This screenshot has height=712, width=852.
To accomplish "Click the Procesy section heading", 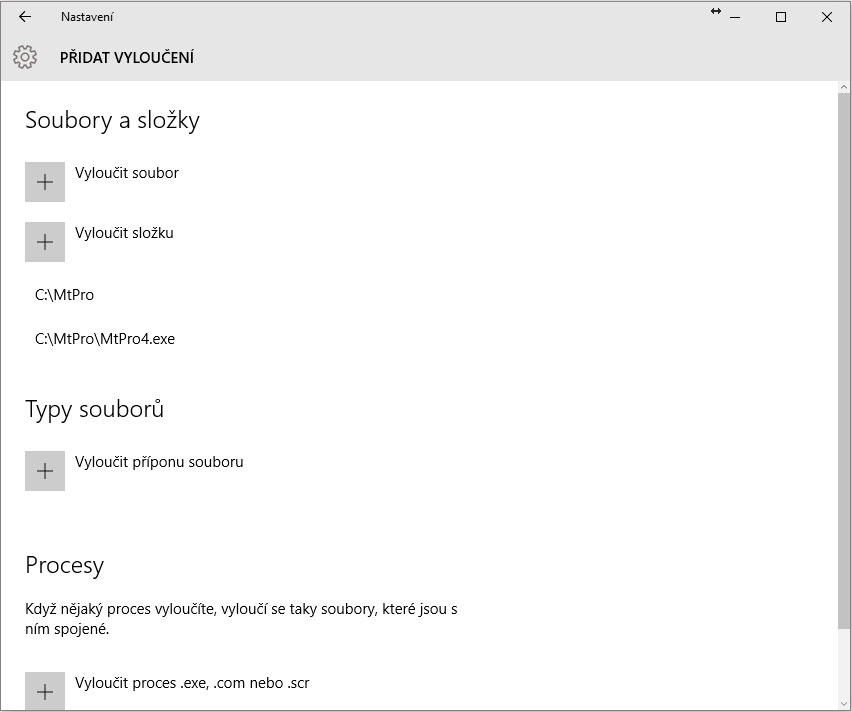I will coord(64,564).
